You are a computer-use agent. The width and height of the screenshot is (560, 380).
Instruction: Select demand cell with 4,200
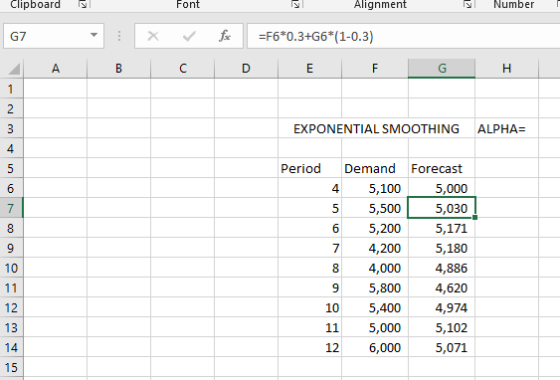click(x=375, y=248)
